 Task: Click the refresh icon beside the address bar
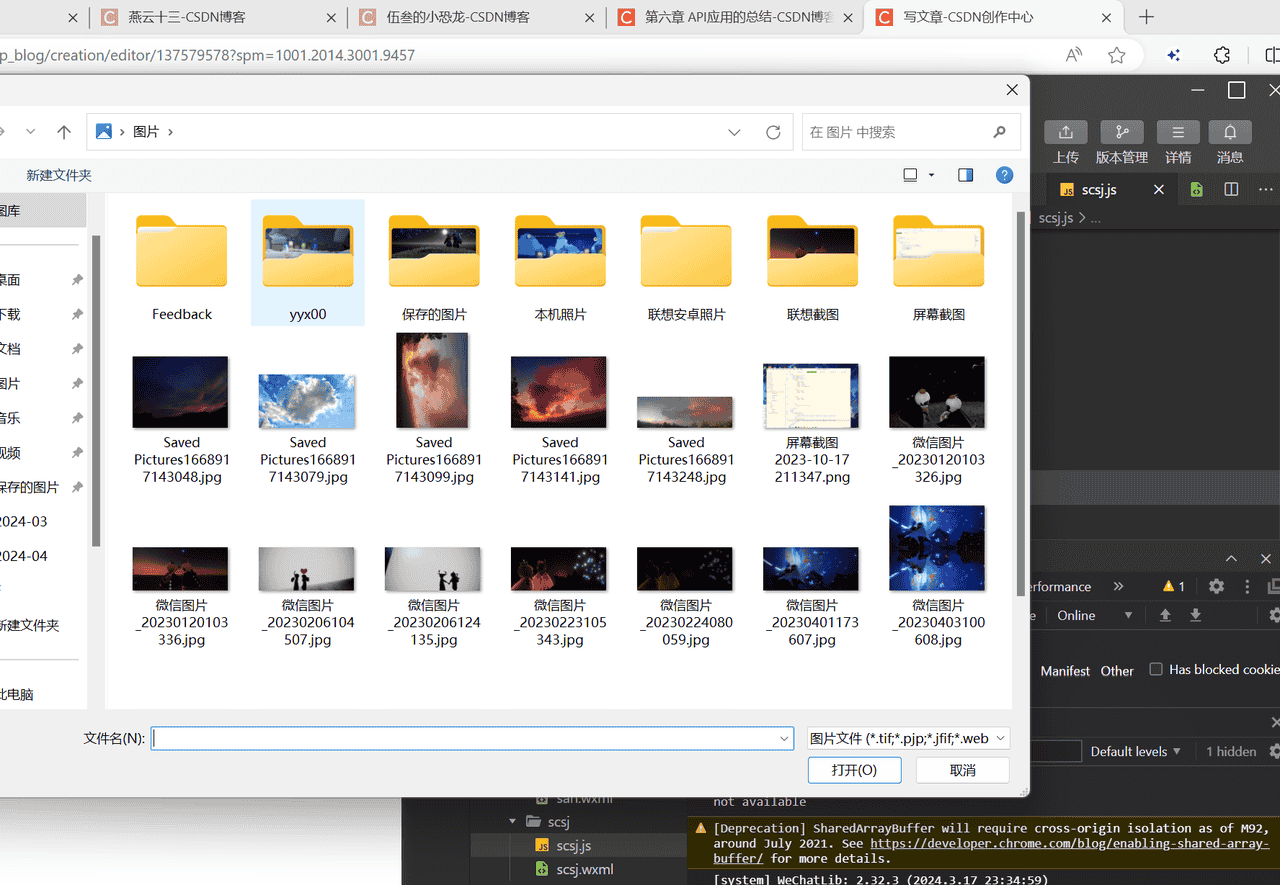click(x=772, y=132)
